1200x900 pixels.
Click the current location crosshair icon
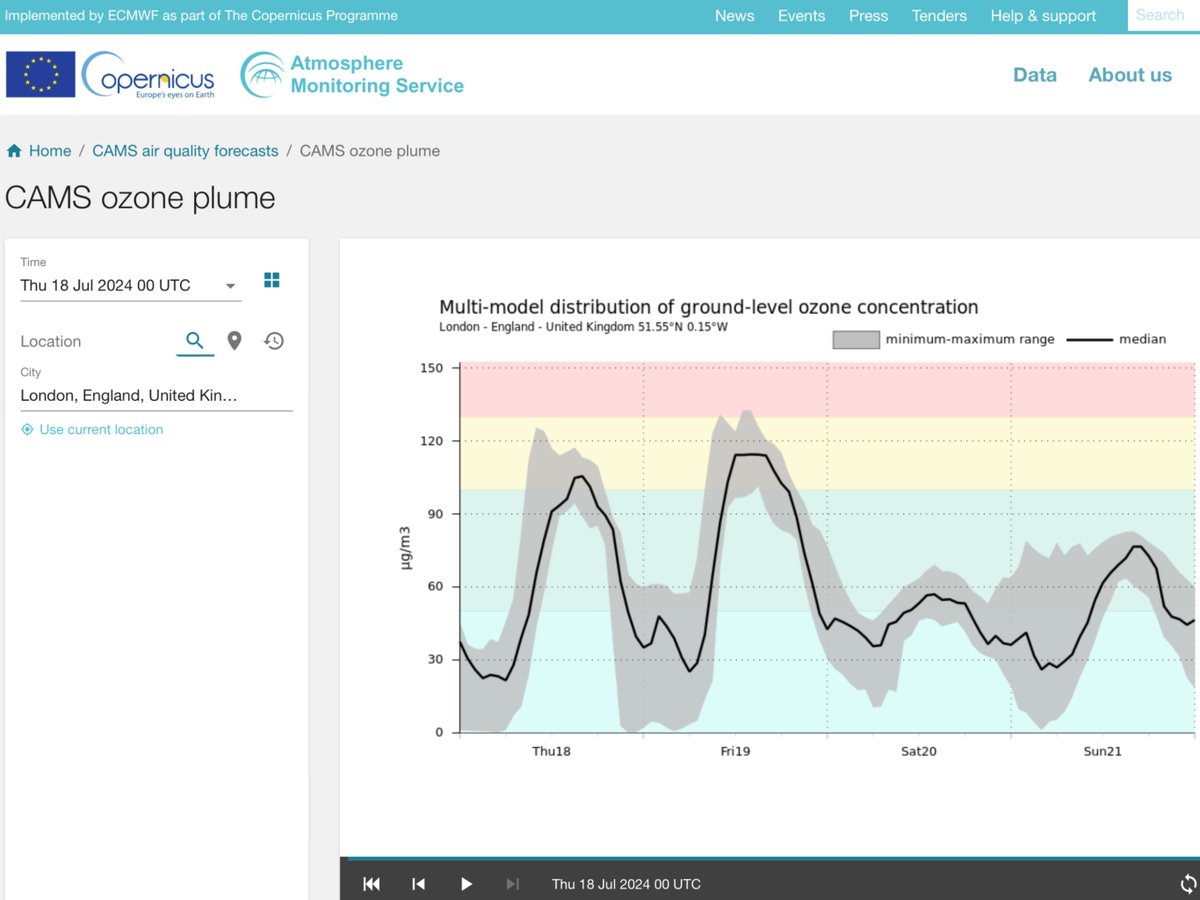(x=27, y=430)
